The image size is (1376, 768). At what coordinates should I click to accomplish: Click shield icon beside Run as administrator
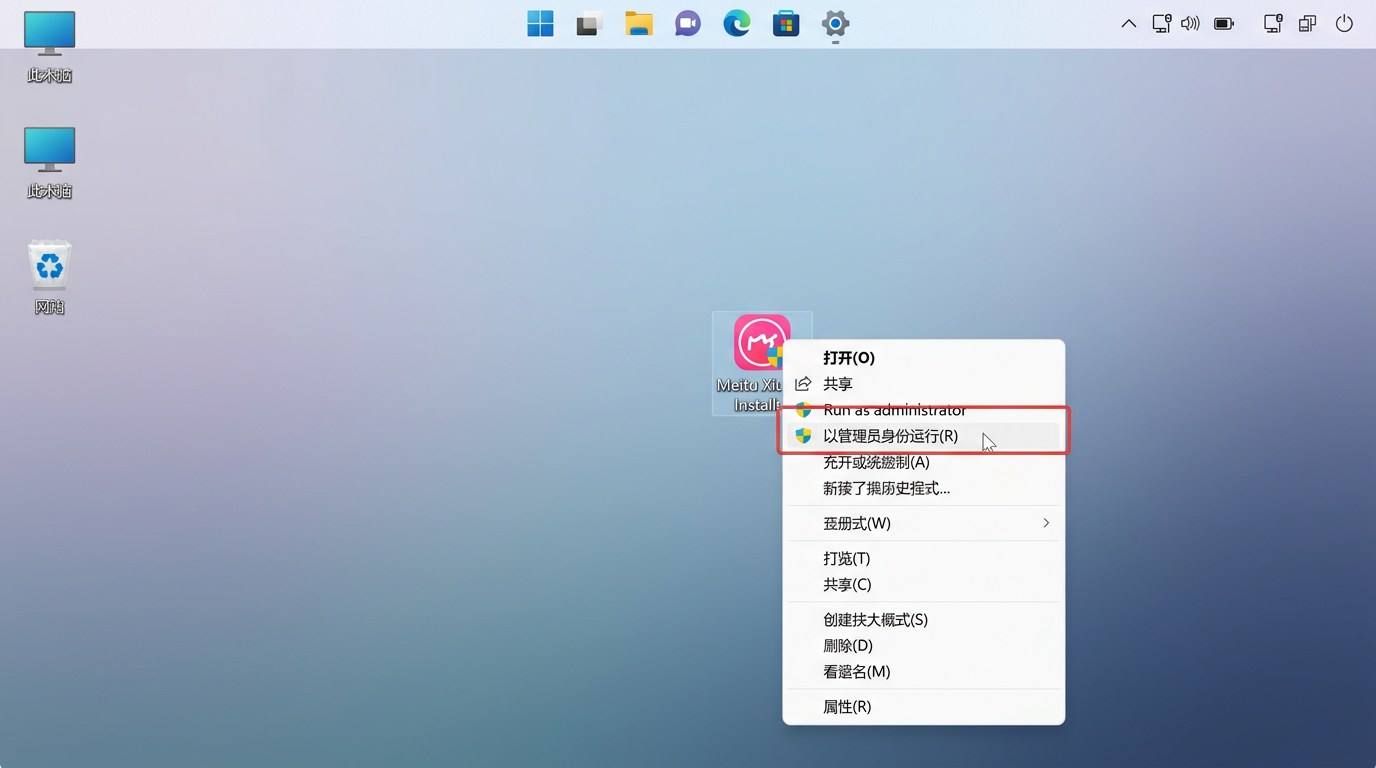[803, 410]
